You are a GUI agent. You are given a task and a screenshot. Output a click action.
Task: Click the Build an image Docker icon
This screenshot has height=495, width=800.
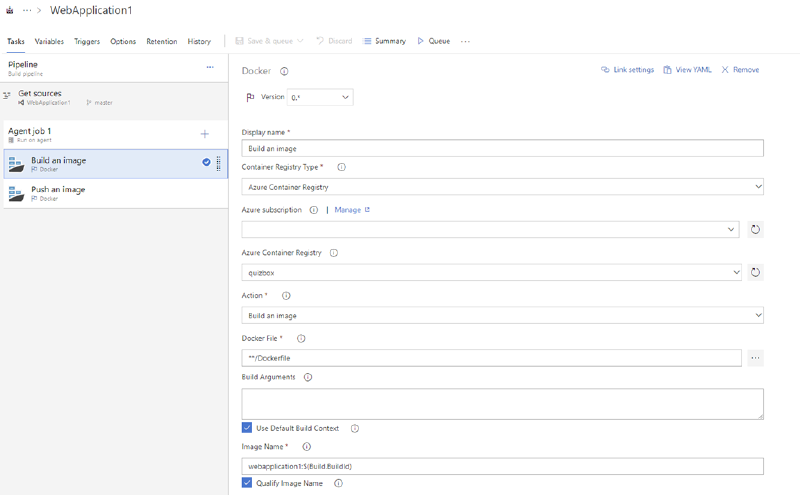click(x=16, y=164)
